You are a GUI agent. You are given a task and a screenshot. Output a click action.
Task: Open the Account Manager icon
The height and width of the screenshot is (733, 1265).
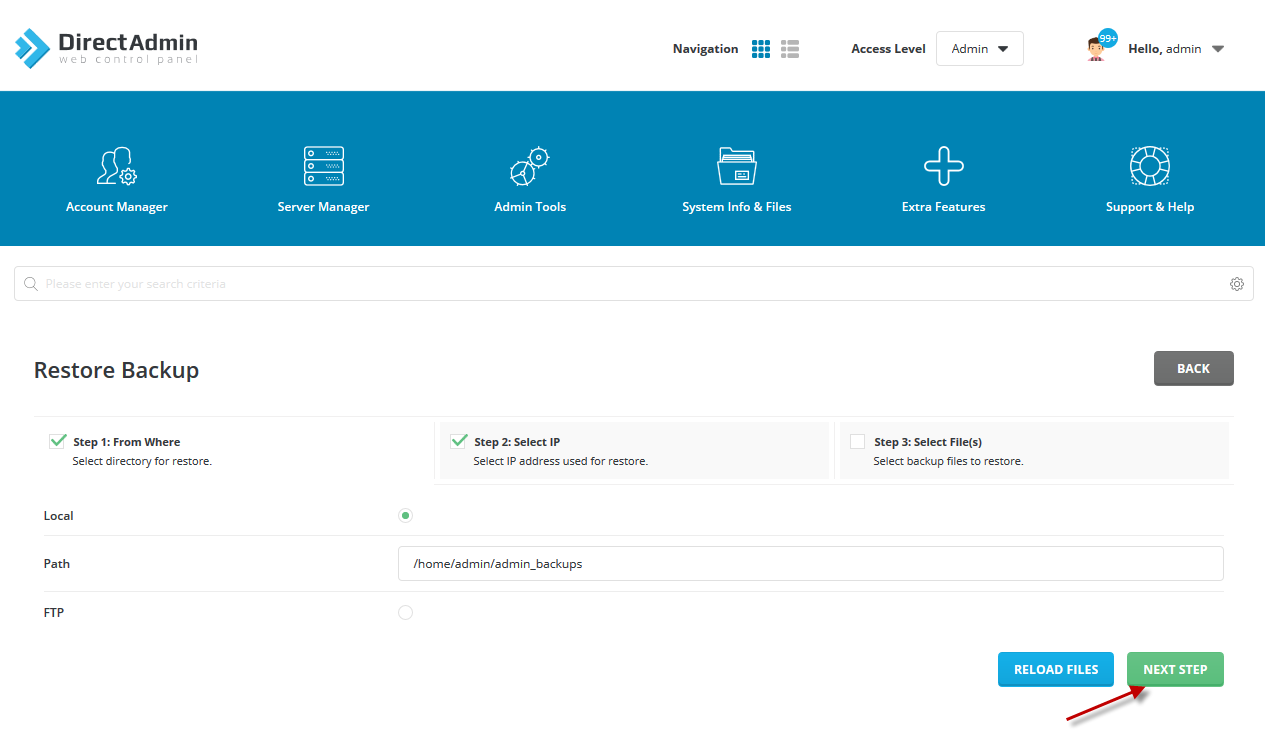(116, 166)
